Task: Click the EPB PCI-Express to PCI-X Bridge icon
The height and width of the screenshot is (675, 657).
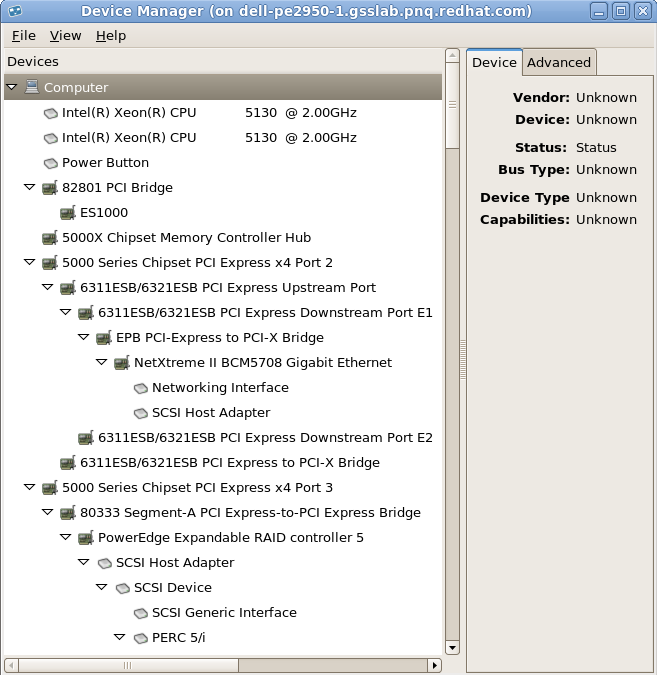Action: coord(104,338)
